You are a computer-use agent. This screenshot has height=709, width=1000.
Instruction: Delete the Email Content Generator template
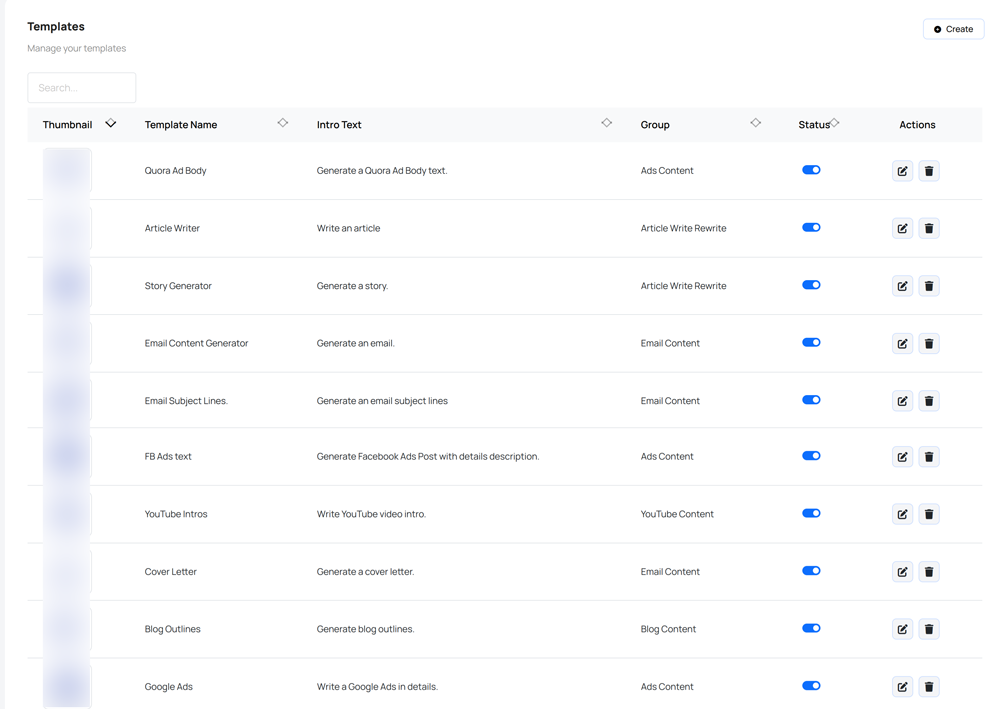tap(929, 344)
